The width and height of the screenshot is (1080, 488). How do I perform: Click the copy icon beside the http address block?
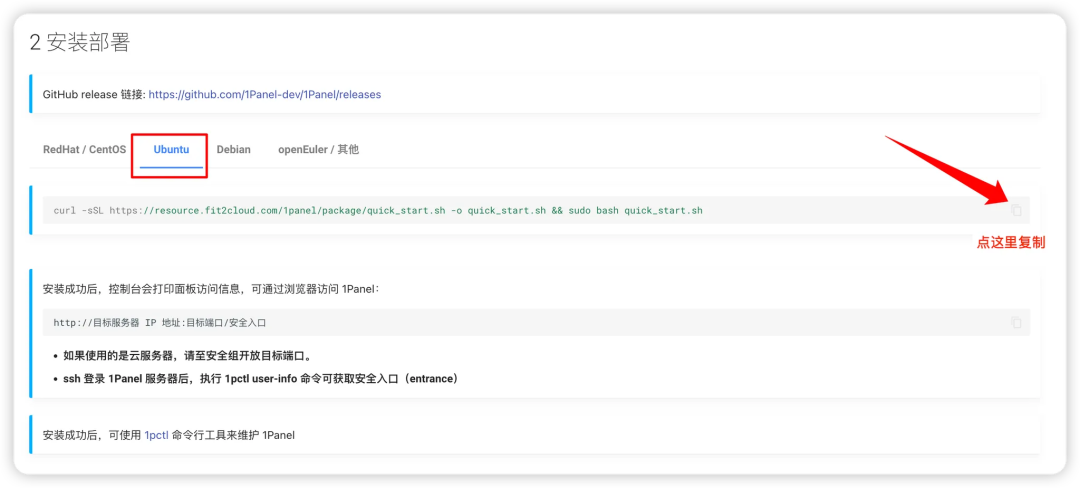coord(1016,322)
